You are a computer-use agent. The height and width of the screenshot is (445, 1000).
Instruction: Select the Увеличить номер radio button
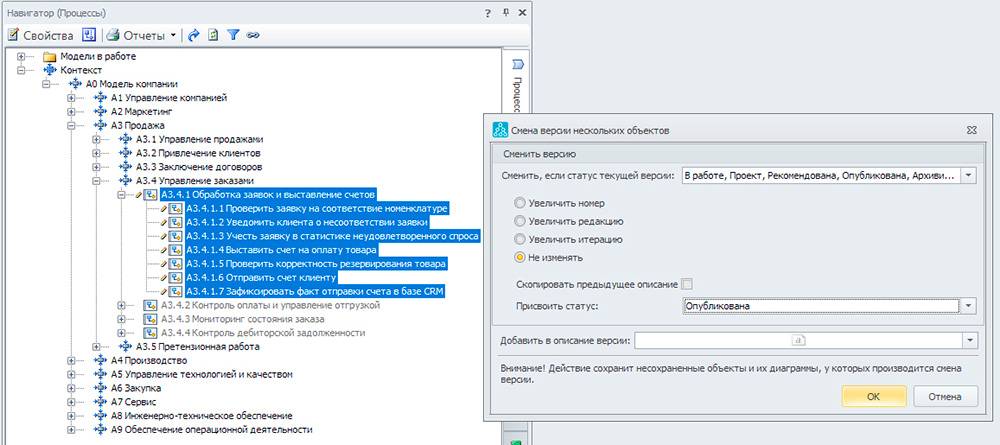518,203
